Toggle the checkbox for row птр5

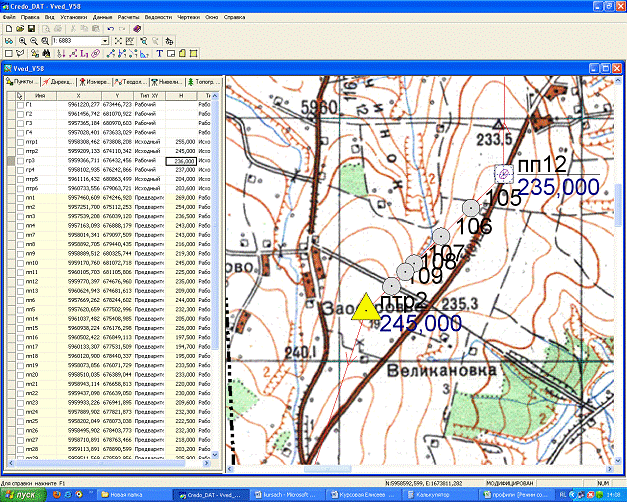[21, 179]
